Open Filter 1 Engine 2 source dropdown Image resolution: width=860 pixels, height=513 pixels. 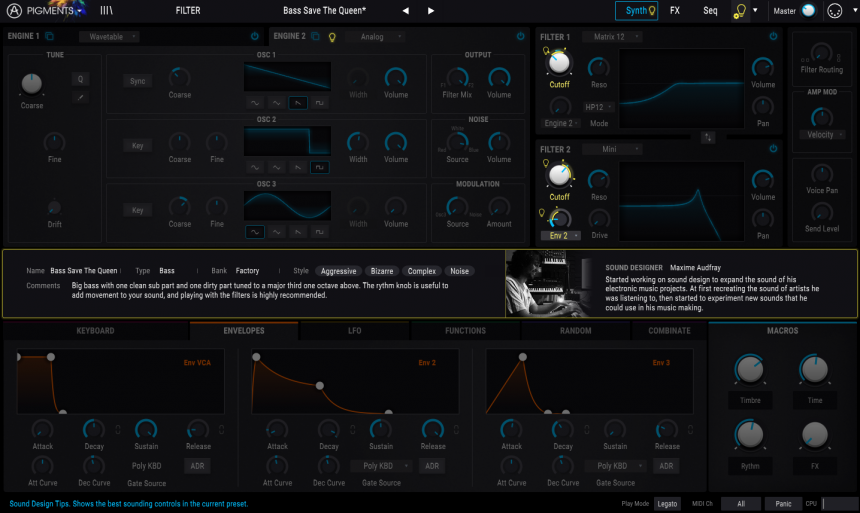pyautogui.click(x=561, y=123)
